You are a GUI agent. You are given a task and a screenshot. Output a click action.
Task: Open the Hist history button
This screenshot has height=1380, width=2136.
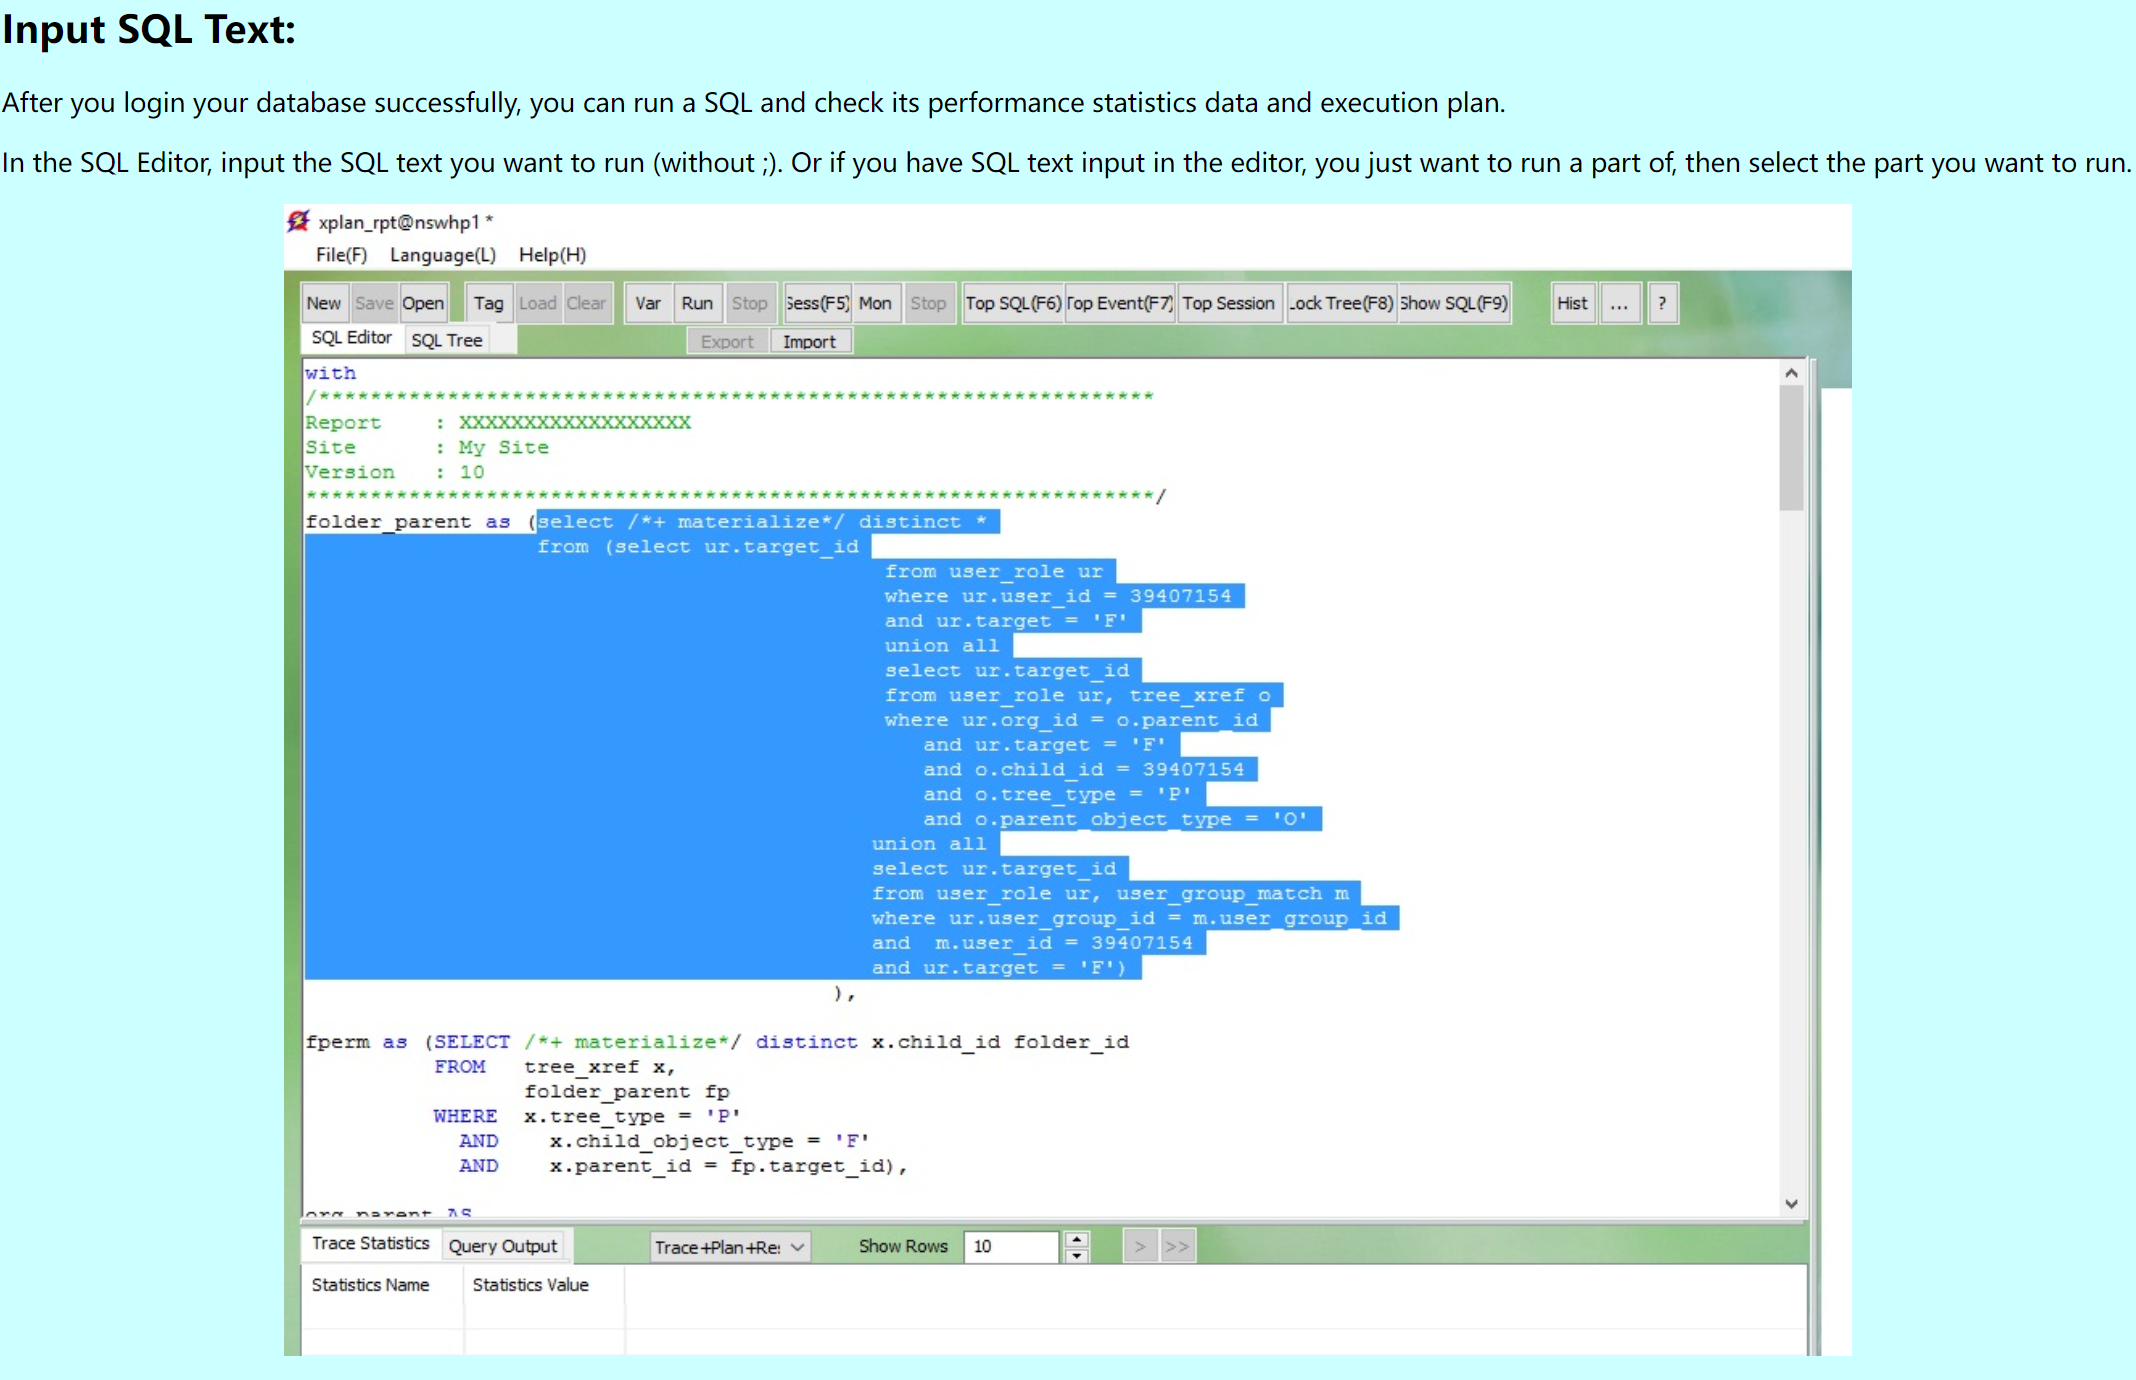(x=1571, y=303)
